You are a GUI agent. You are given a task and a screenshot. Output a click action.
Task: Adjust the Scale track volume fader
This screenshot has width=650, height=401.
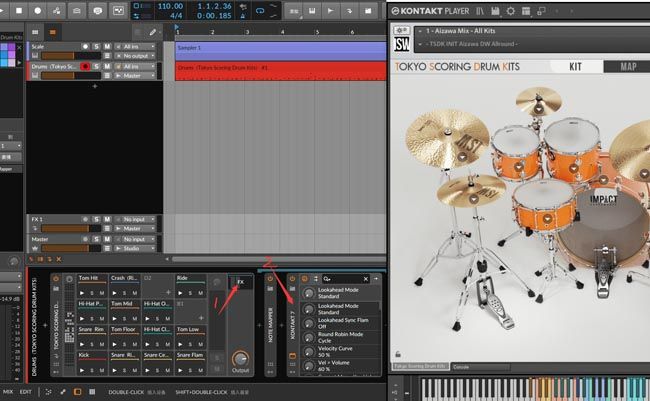[x=71, y=56]
